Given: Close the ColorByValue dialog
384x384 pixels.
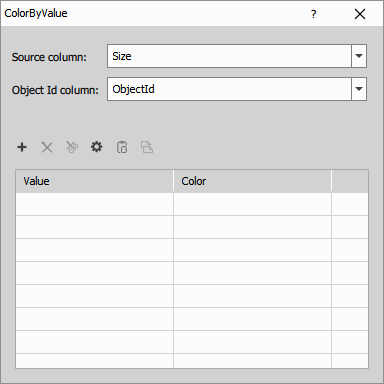Looking at the screenshot, I should click(360, 14).
